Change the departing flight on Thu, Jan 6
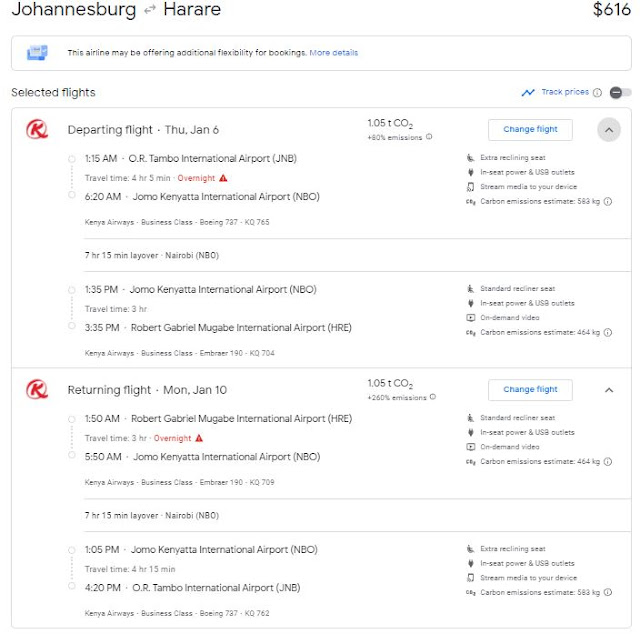Image resolution: width=640 pixels, height=634 pixels. (530, 129)
